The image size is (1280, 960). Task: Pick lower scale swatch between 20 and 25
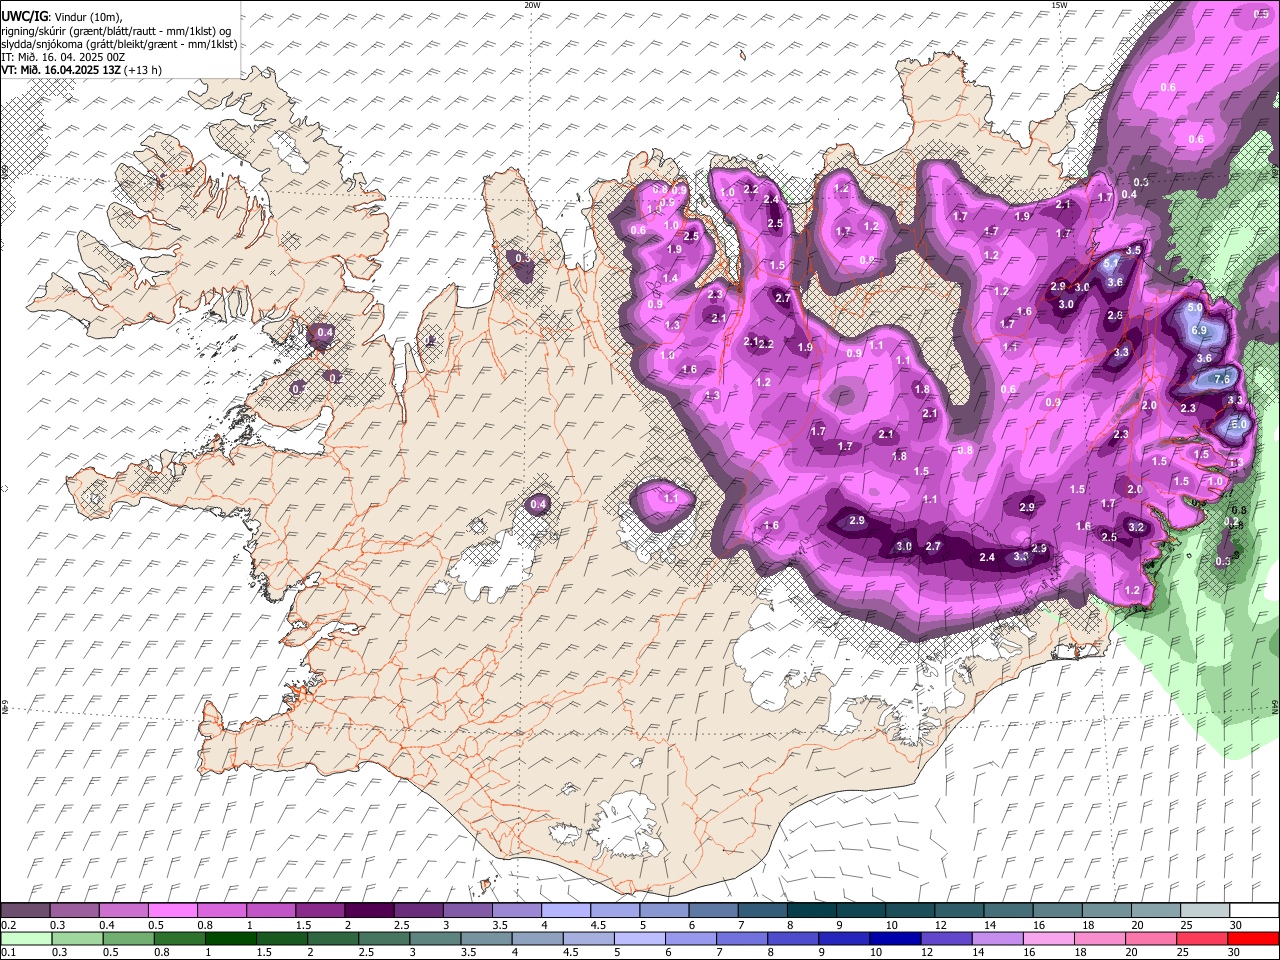[1153, 938]
